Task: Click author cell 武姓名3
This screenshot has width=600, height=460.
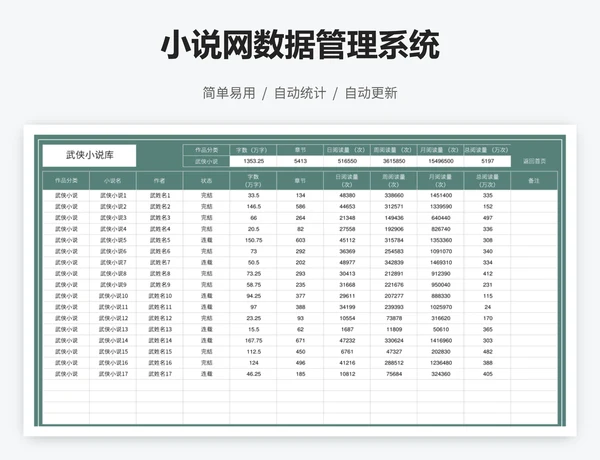Action: [x=160, y=218]
